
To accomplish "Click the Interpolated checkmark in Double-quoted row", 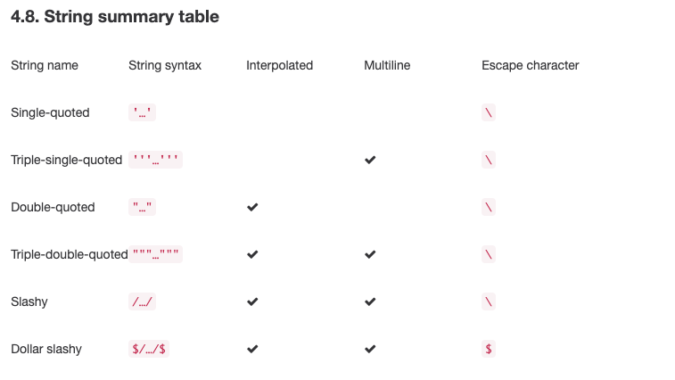I will [253, 207].
